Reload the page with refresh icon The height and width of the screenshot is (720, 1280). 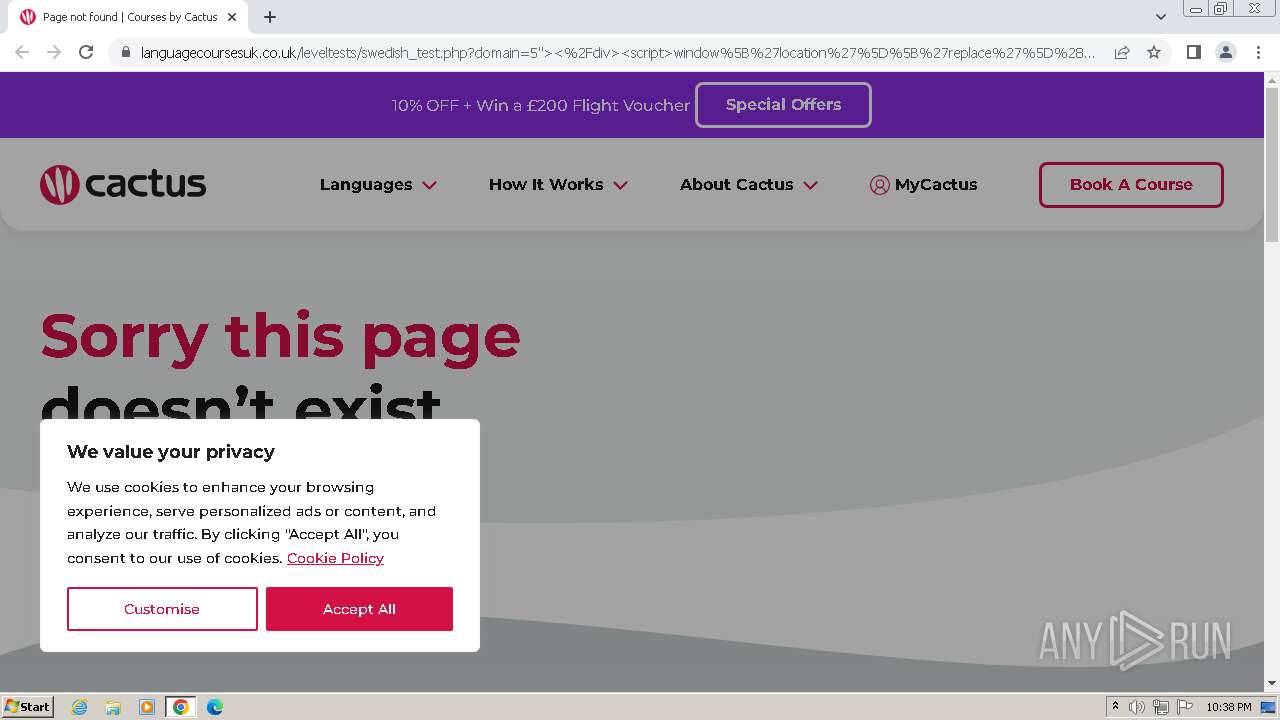pyautogui.click(x=86, y=52)
